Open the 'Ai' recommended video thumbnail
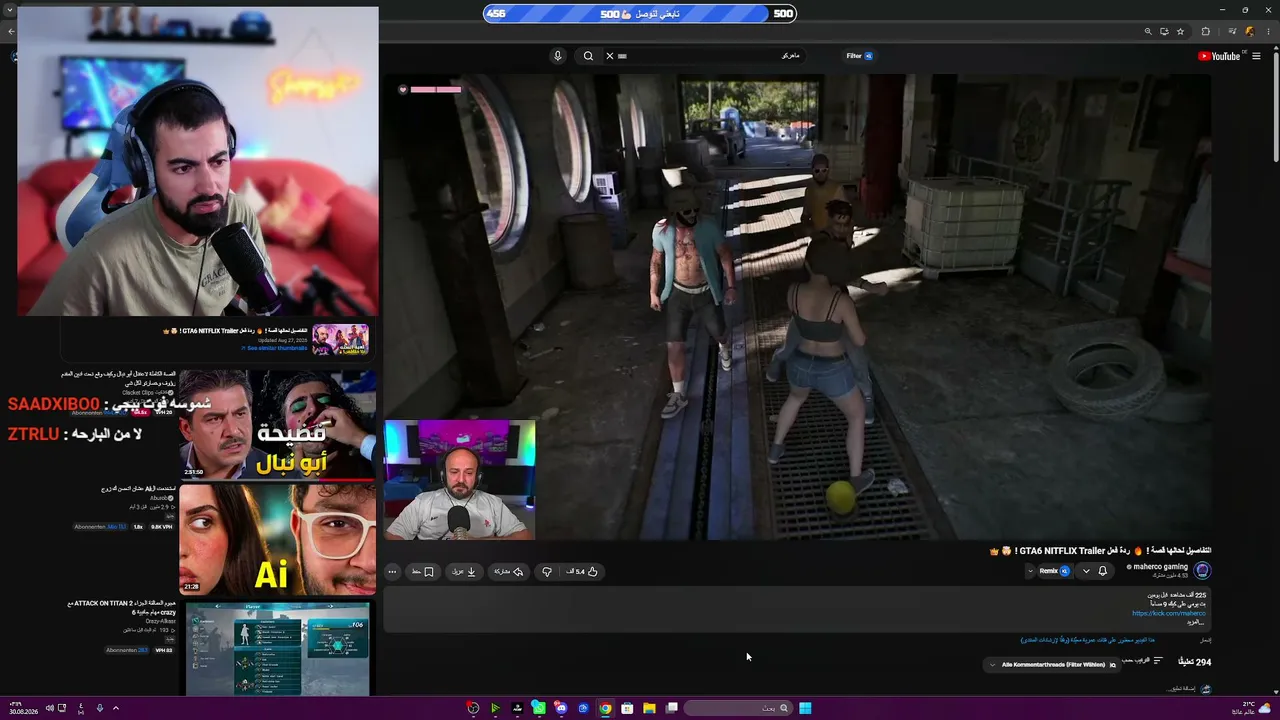1280x720 pixels. (x=277, y=539)
